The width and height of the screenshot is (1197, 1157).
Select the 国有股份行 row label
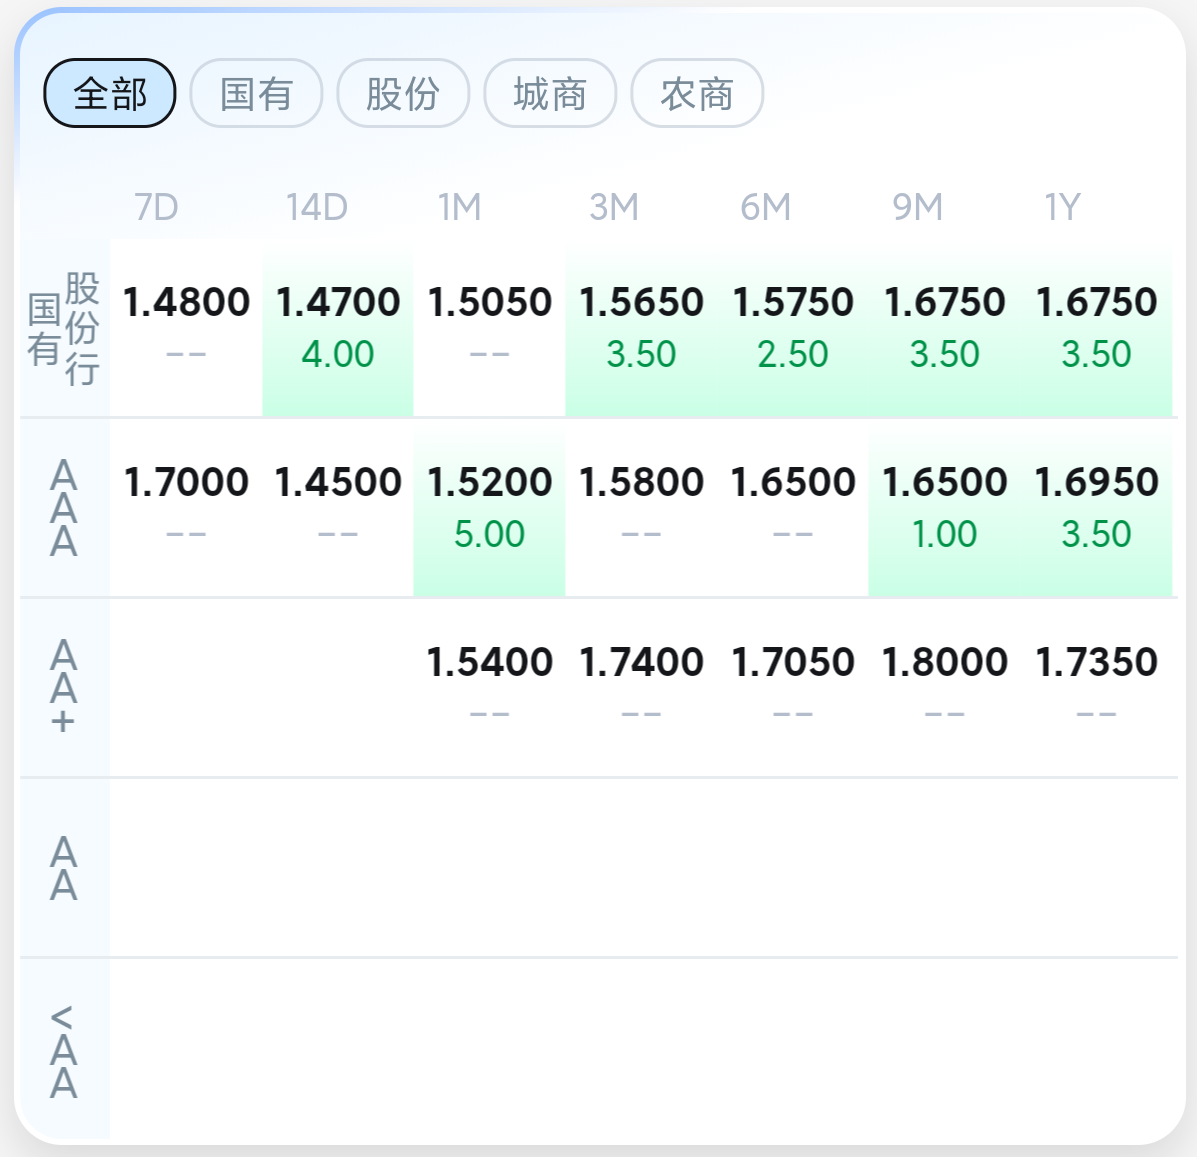64,329
